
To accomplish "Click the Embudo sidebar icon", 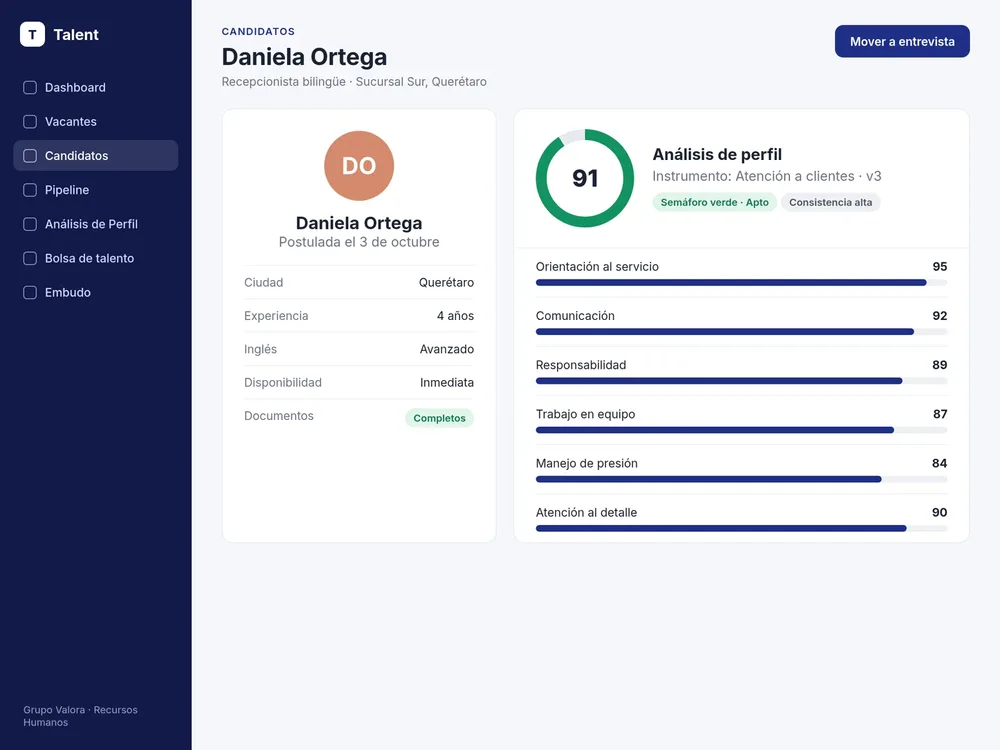I will coord(30,292).
